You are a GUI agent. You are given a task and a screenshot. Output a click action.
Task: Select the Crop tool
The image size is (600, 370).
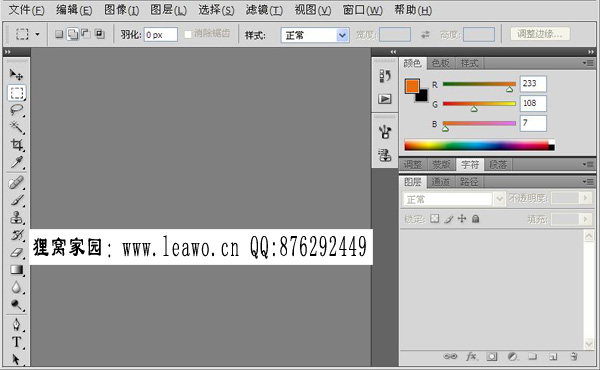click(x=16, y=145)
